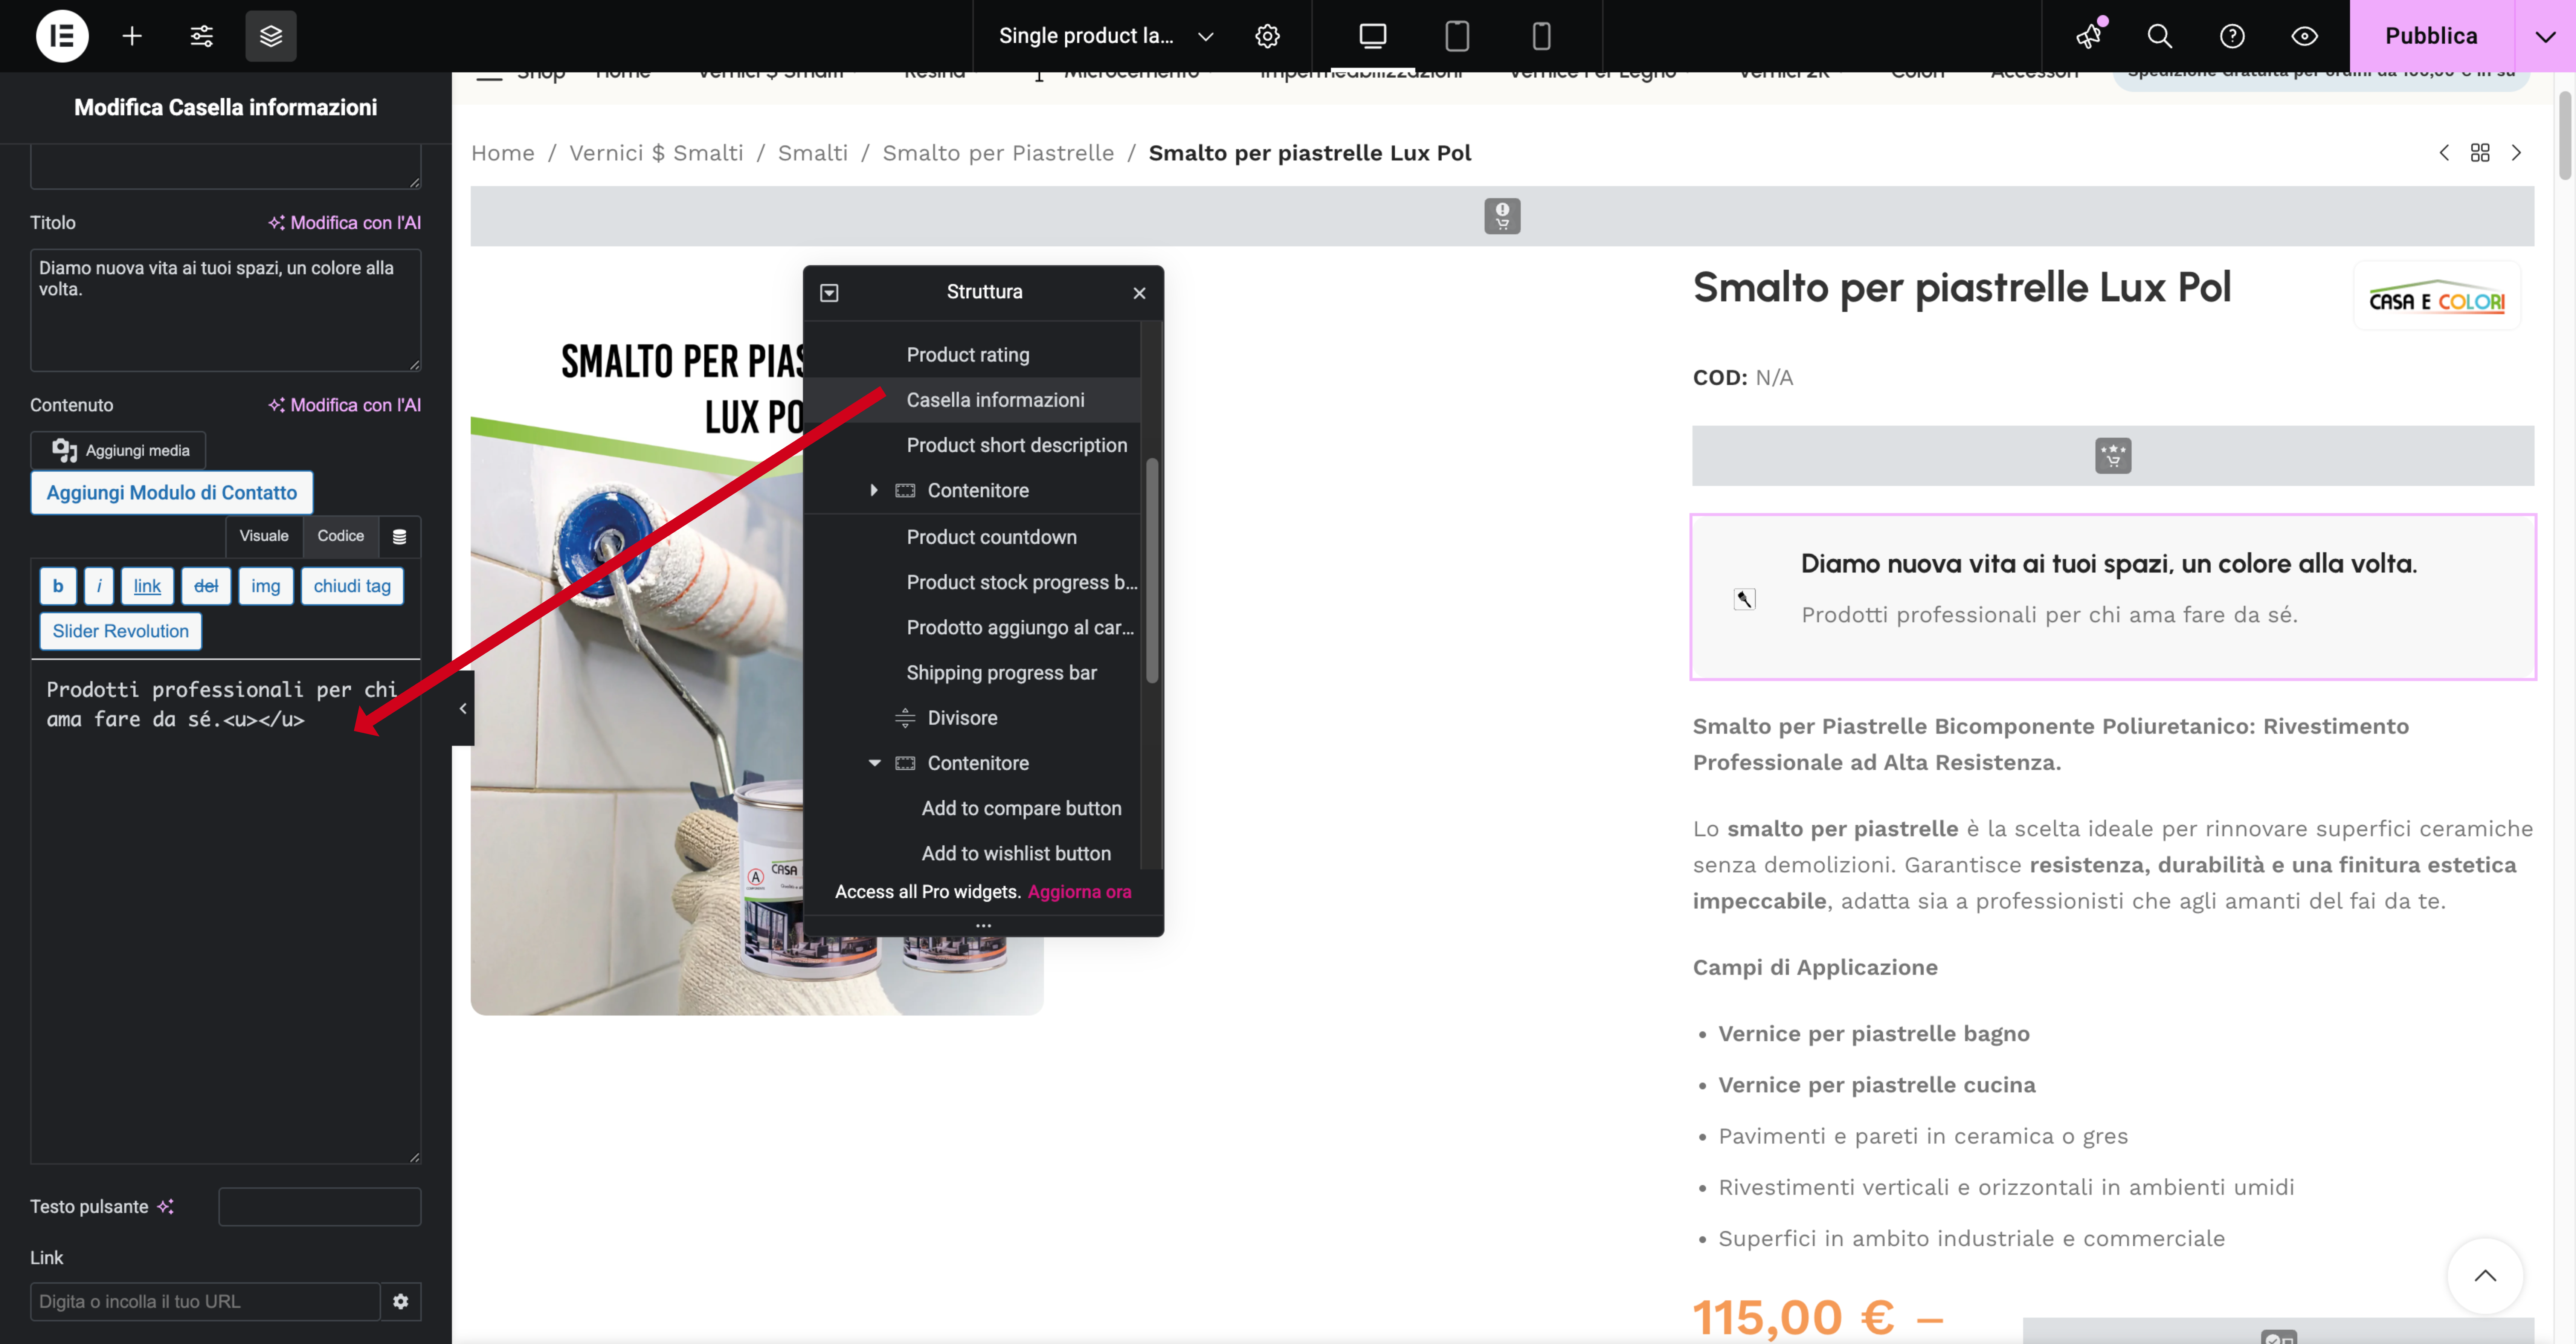Click the Aggiungi media button

[118, 451]
